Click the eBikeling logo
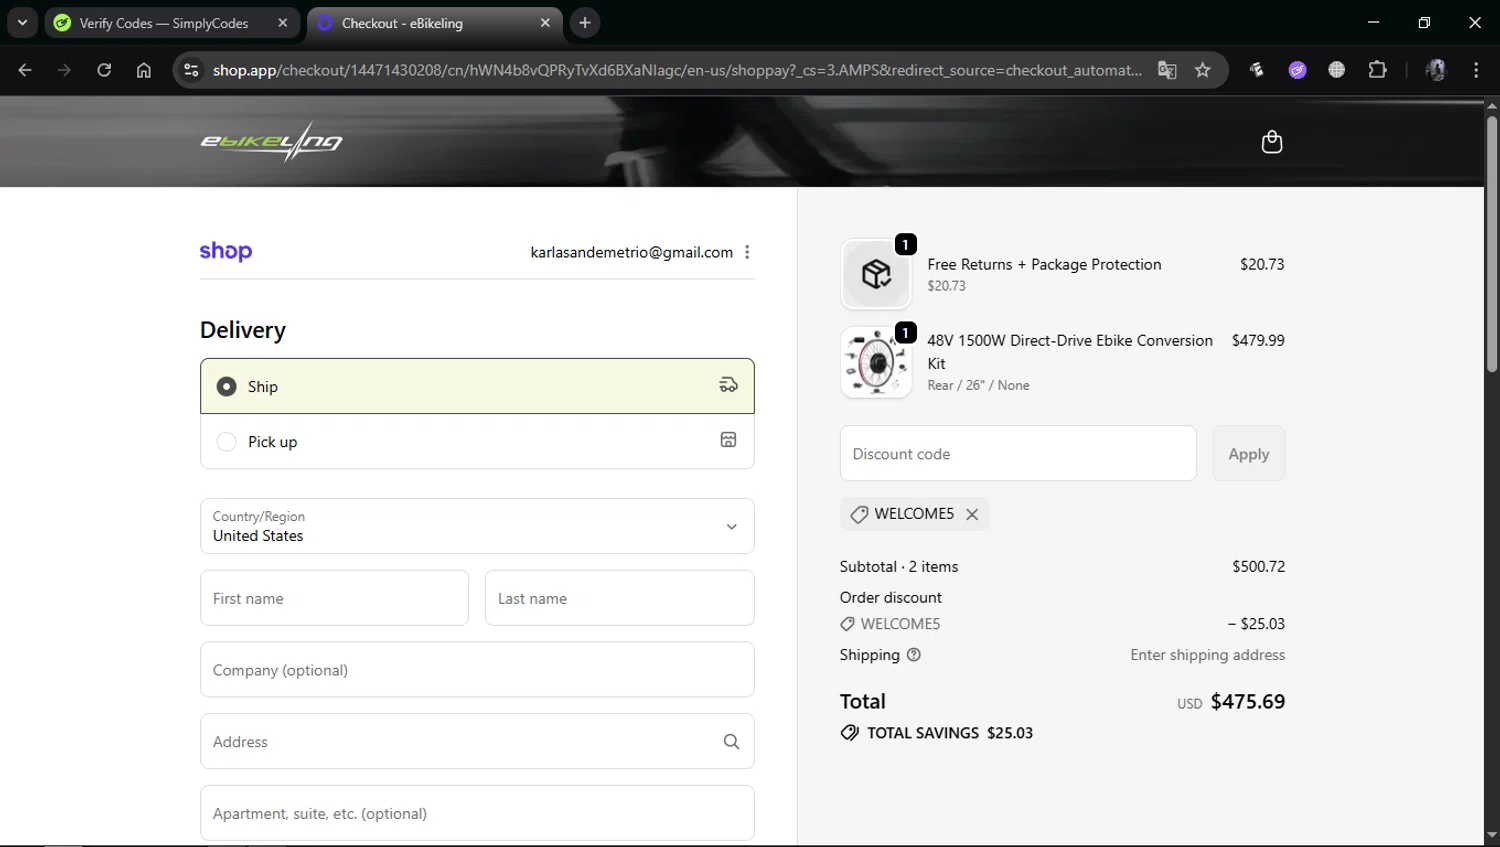1500x847 pixels. click(271, 142)
